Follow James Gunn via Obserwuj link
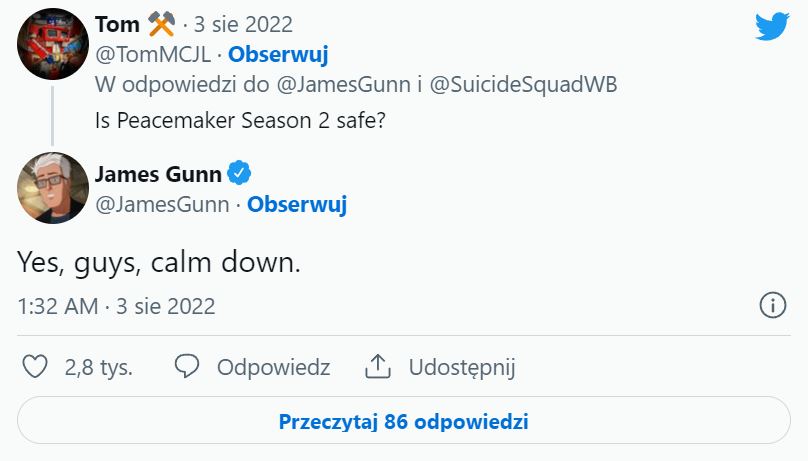Image resolution: width=808 pixels, height=461 pixels. [297, 205]
